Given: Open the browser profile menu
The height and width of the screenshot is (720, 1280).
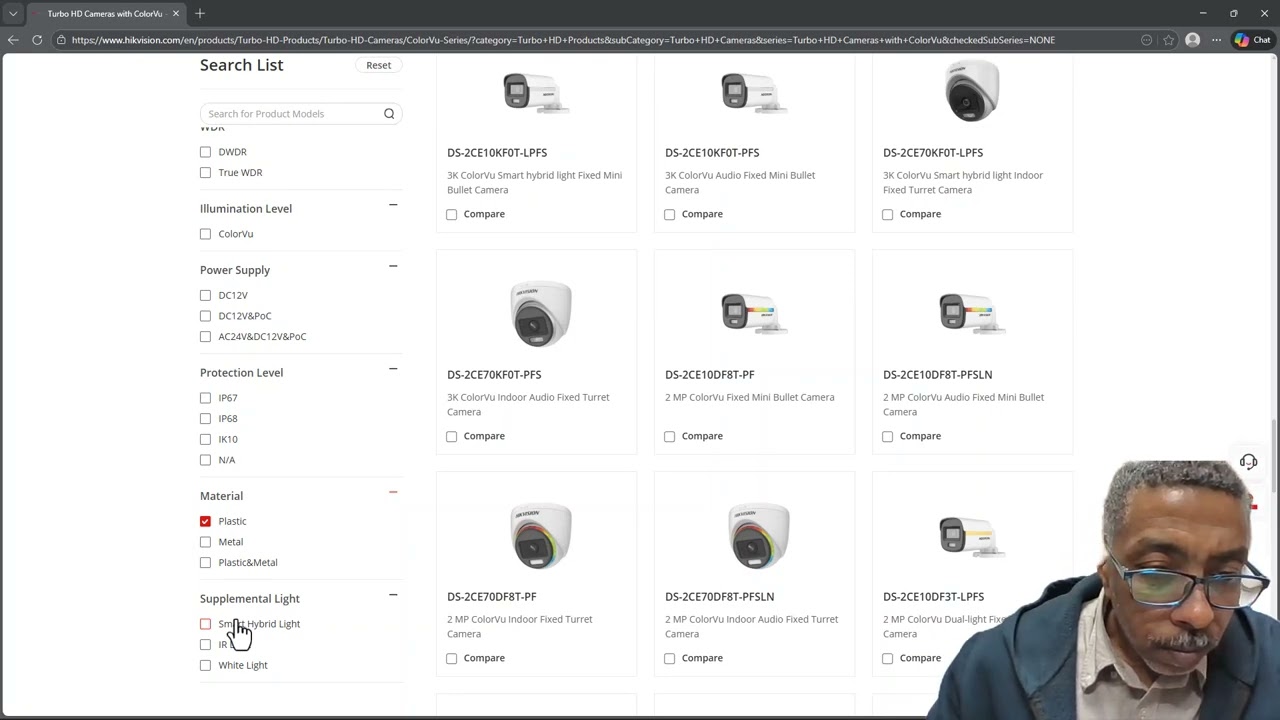Looking at the screenshot, I should (x=1192, y=40).
